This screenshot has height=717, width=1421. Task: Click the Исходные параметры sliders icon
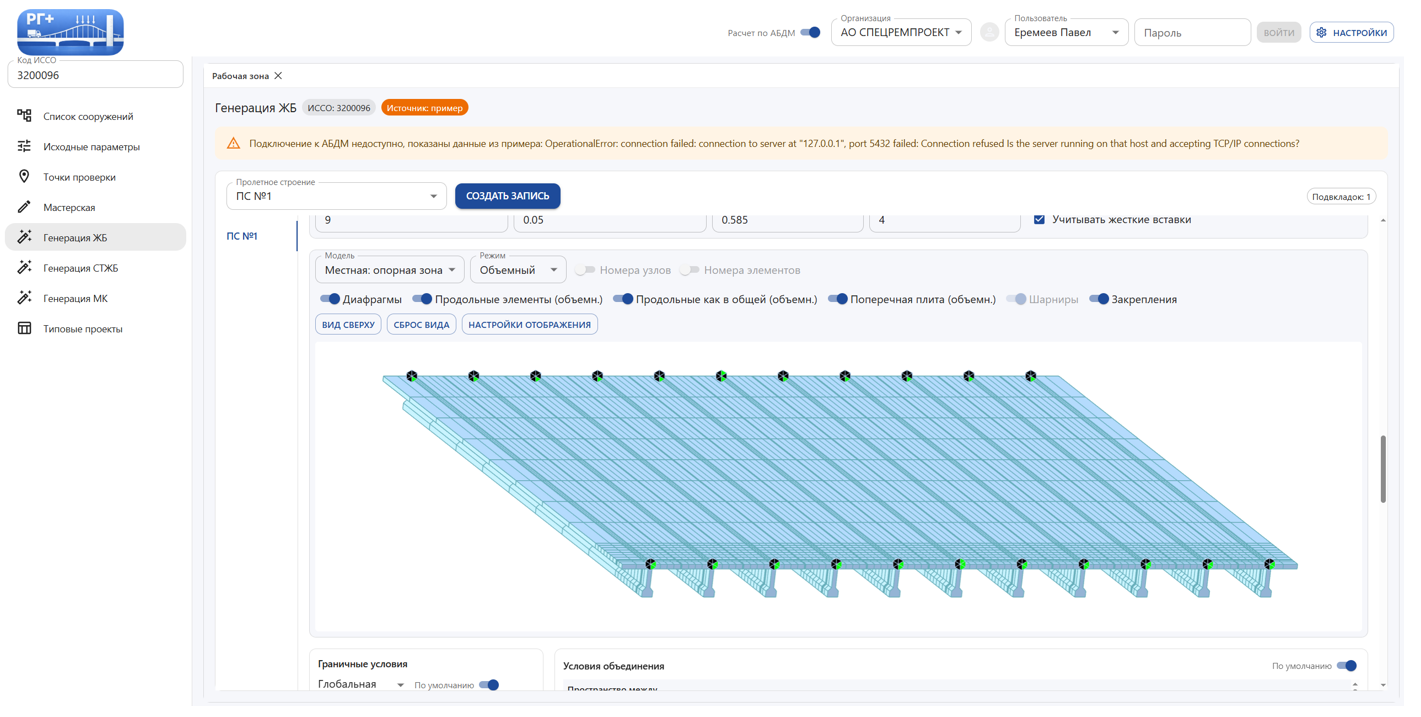point(24,146)
